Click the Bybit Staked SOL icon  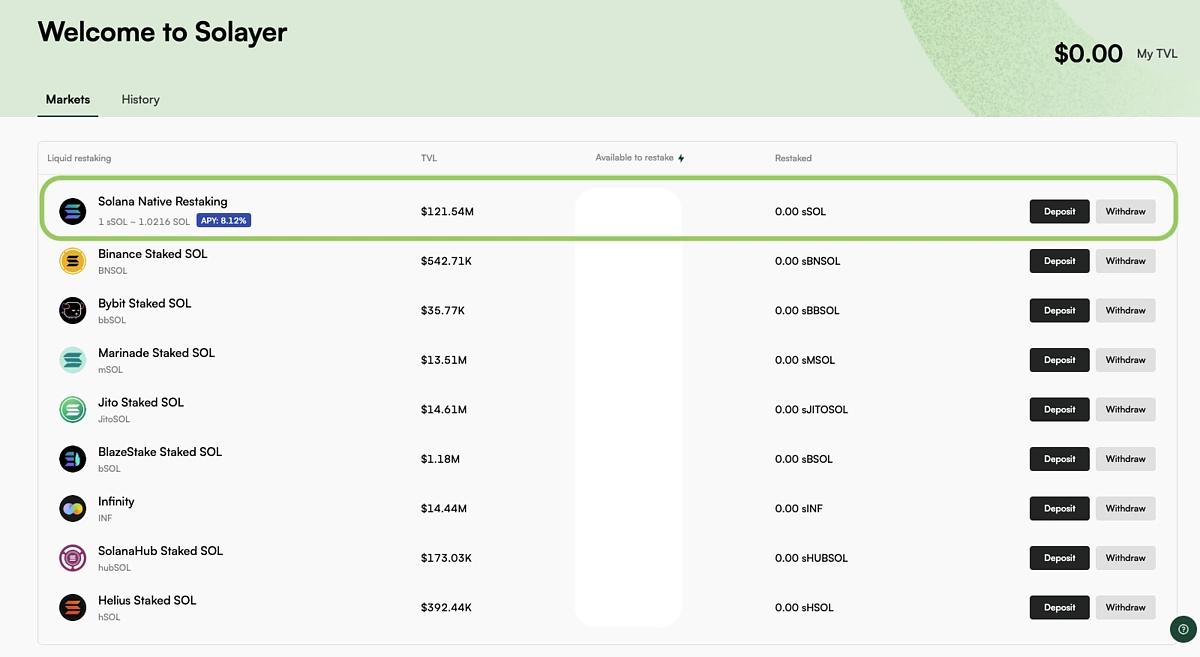tap(73, 310)
